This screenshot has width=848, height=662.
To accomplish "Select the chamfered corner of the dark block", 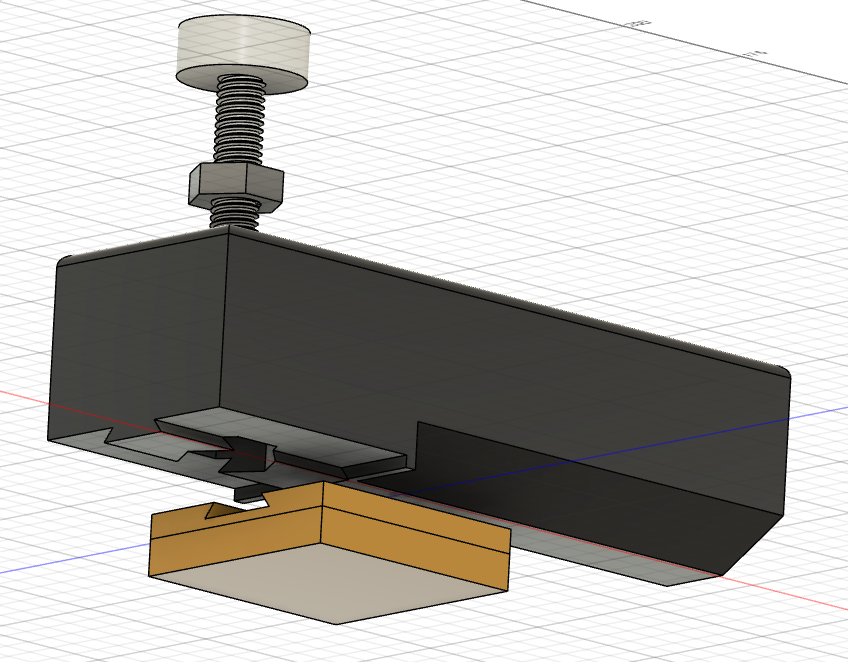I will coord(754,546).
